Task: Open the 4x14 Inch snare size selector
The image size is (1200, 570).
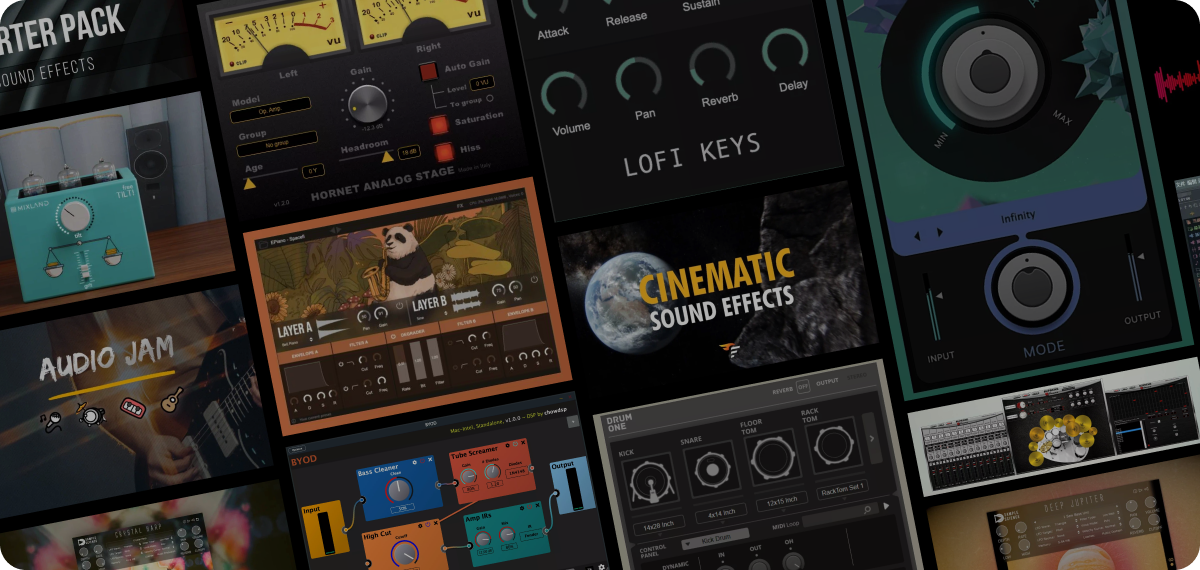Action: tap(721, 512)
